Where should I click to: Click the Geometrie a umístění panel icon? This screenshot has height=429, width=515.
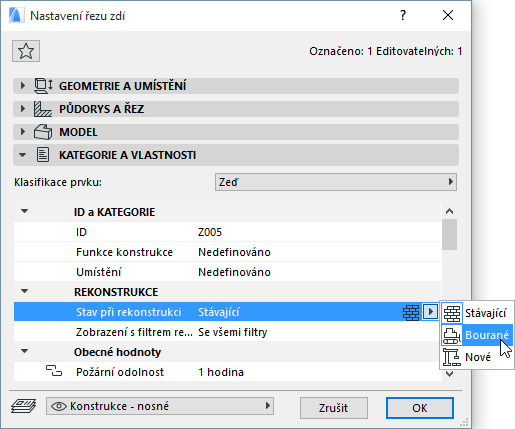click(x=43, y=86)
